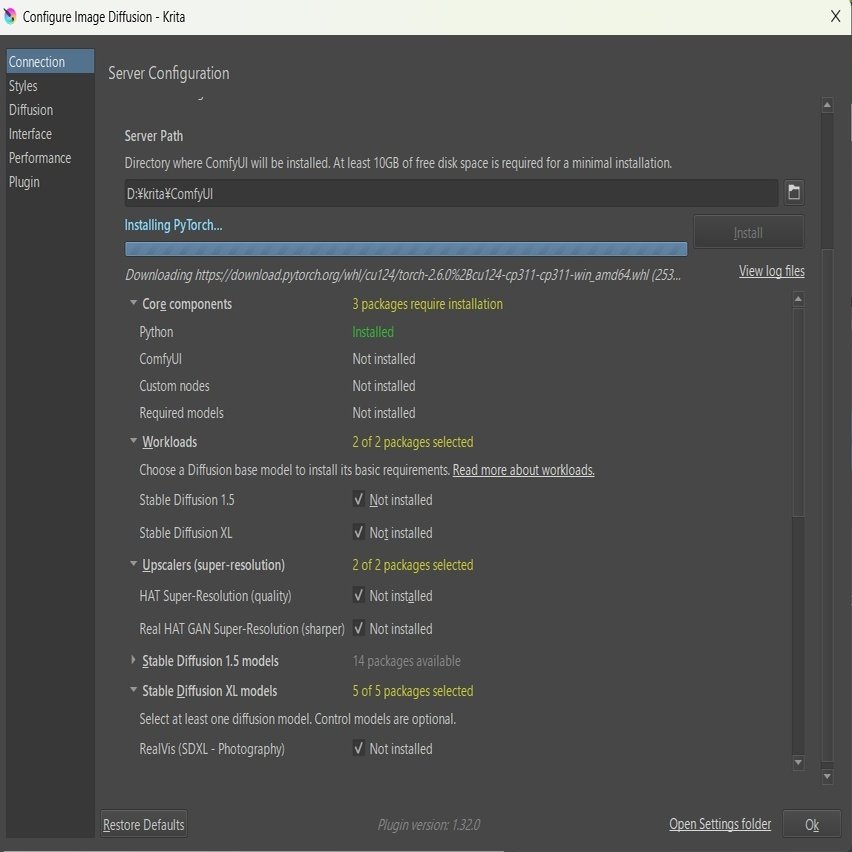Click the Krita logo in the title bar
The image size is (852, 852).
tap(10, 16)
